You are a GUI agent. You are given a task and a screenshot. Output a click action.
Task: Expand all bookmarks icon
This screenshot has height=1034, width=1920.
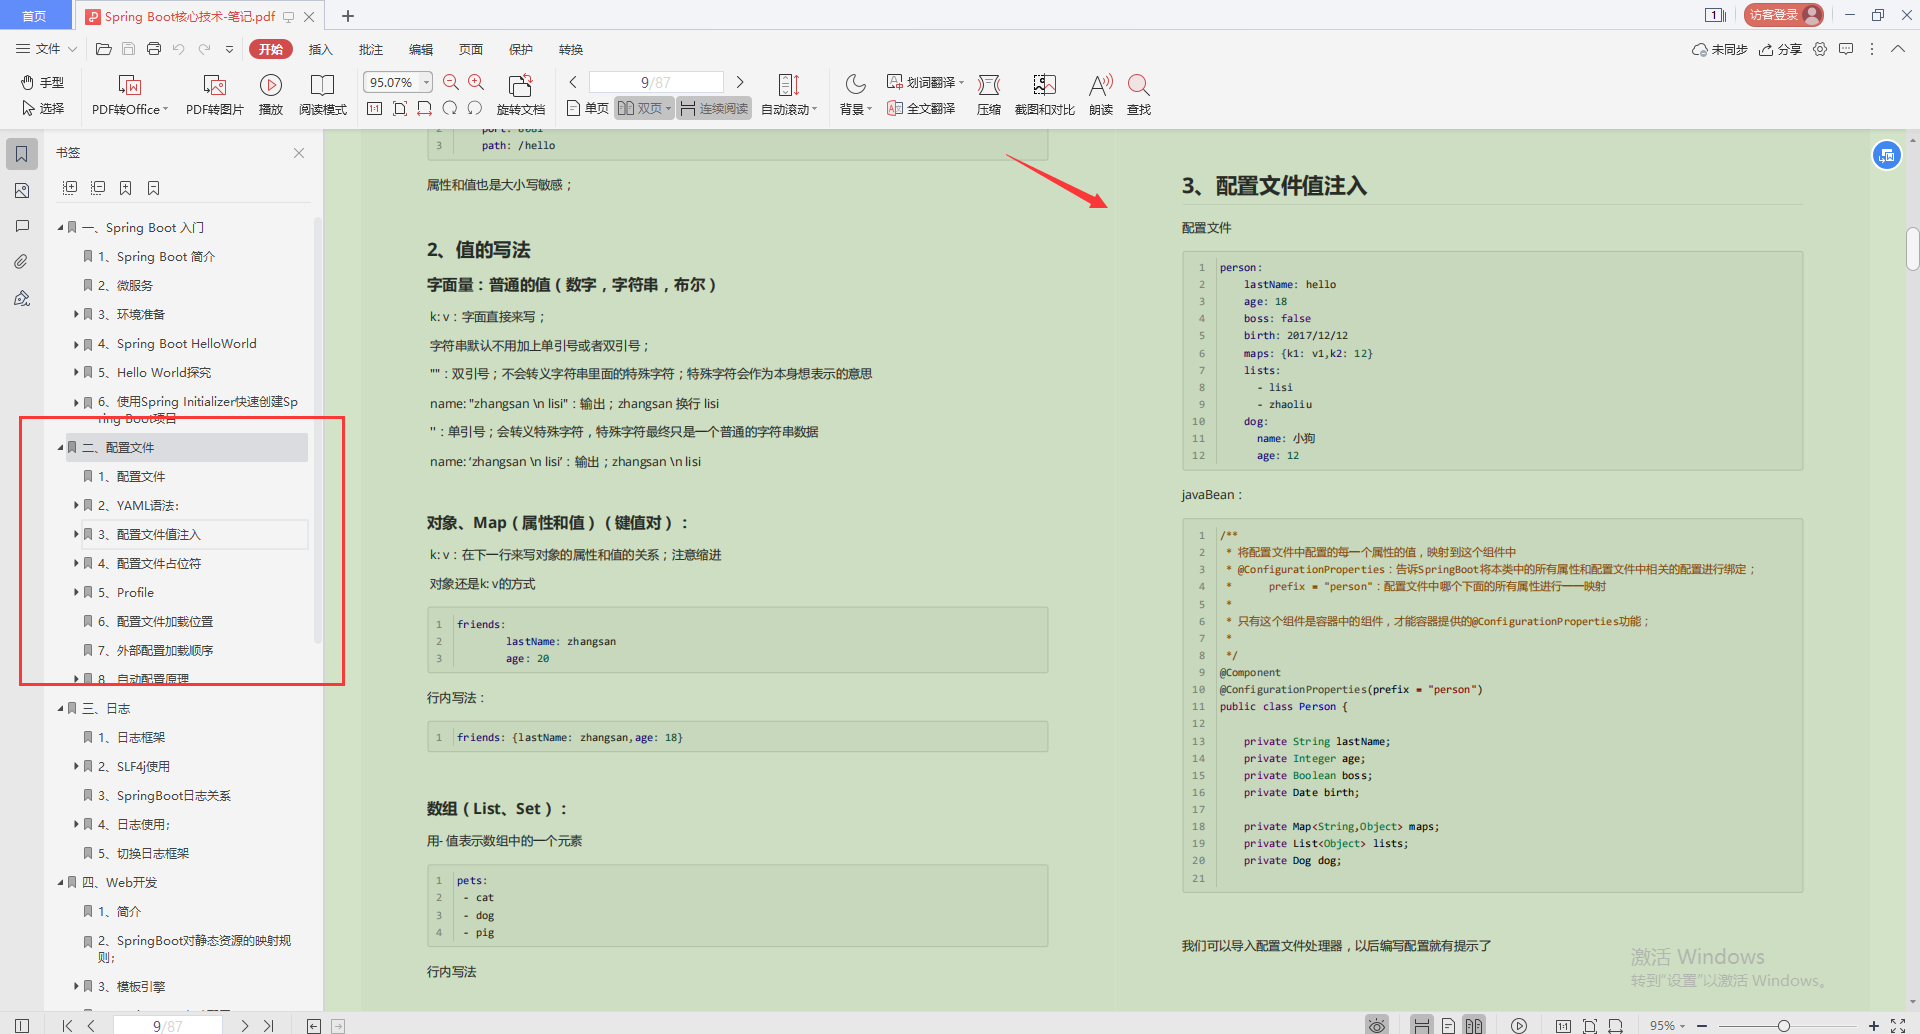[x=70, y=187]
